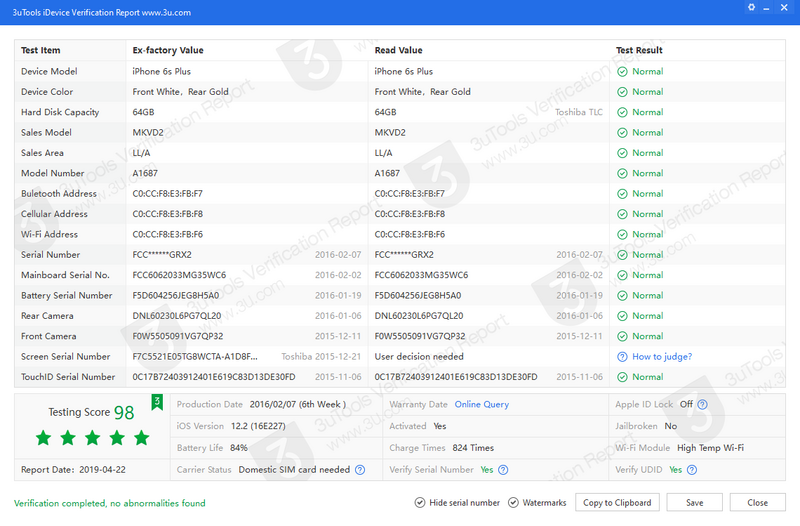800x526 pixels.
Task: Click Copy to Clipboard button
Action: click(617, 503)
